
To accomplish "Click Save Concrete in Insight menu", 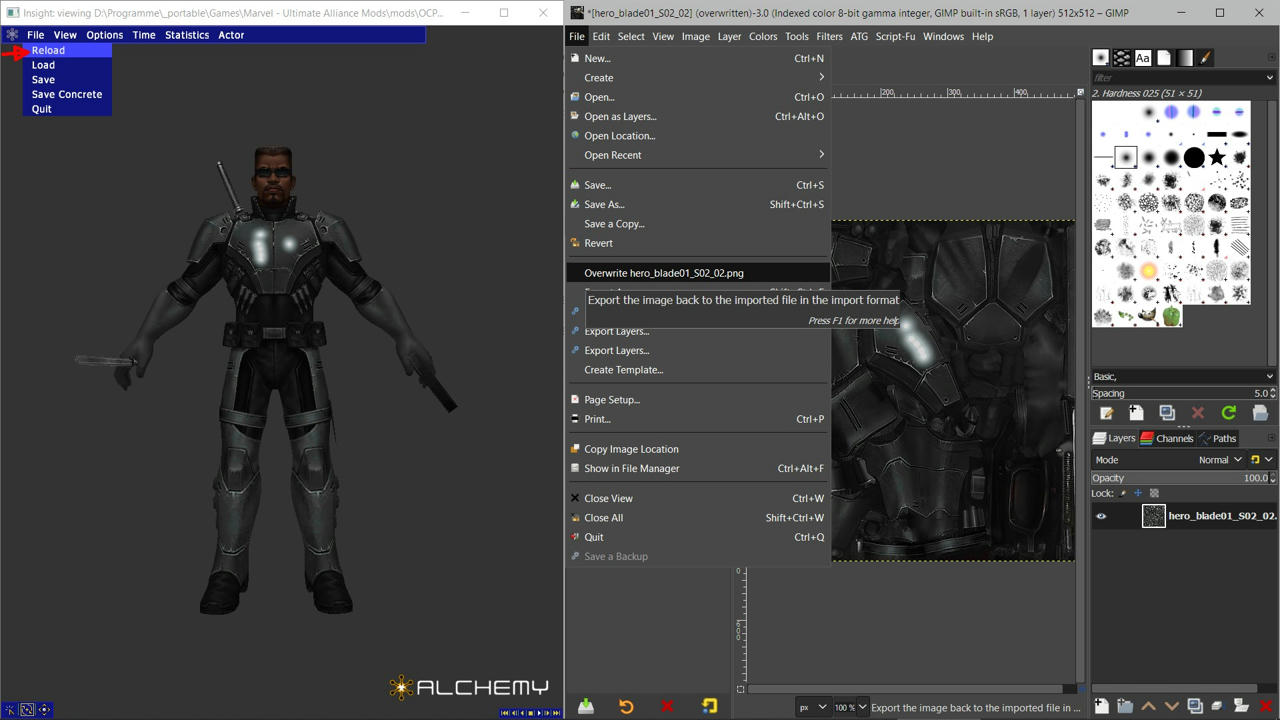I will 68,94.
